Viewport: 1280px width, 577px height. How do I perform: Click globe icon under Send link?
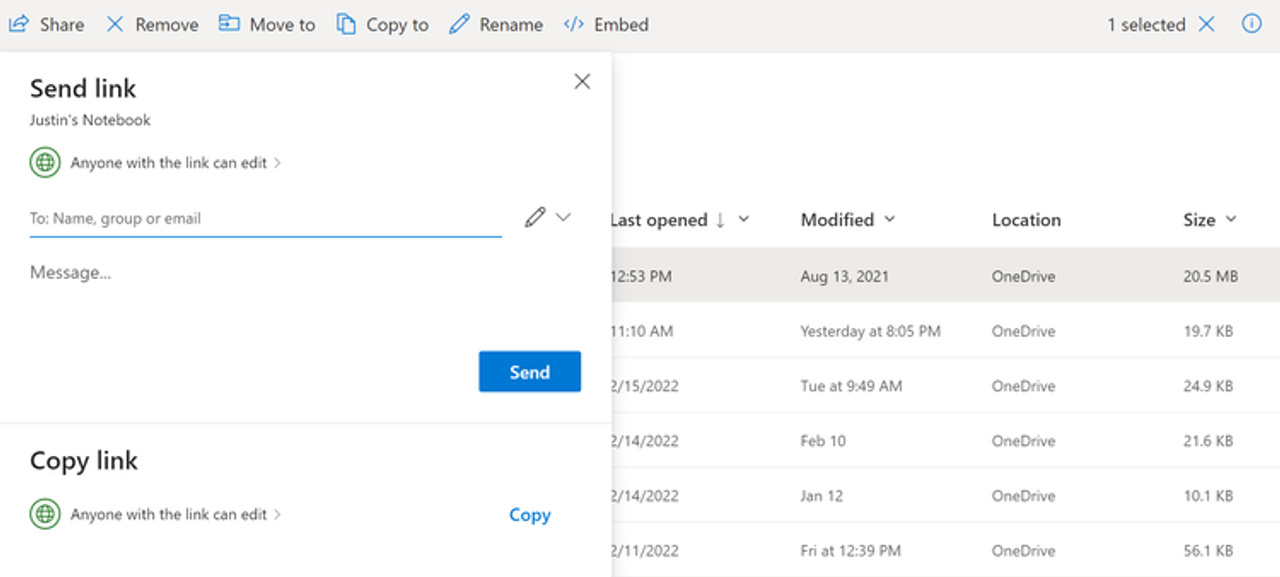[45, 163]
